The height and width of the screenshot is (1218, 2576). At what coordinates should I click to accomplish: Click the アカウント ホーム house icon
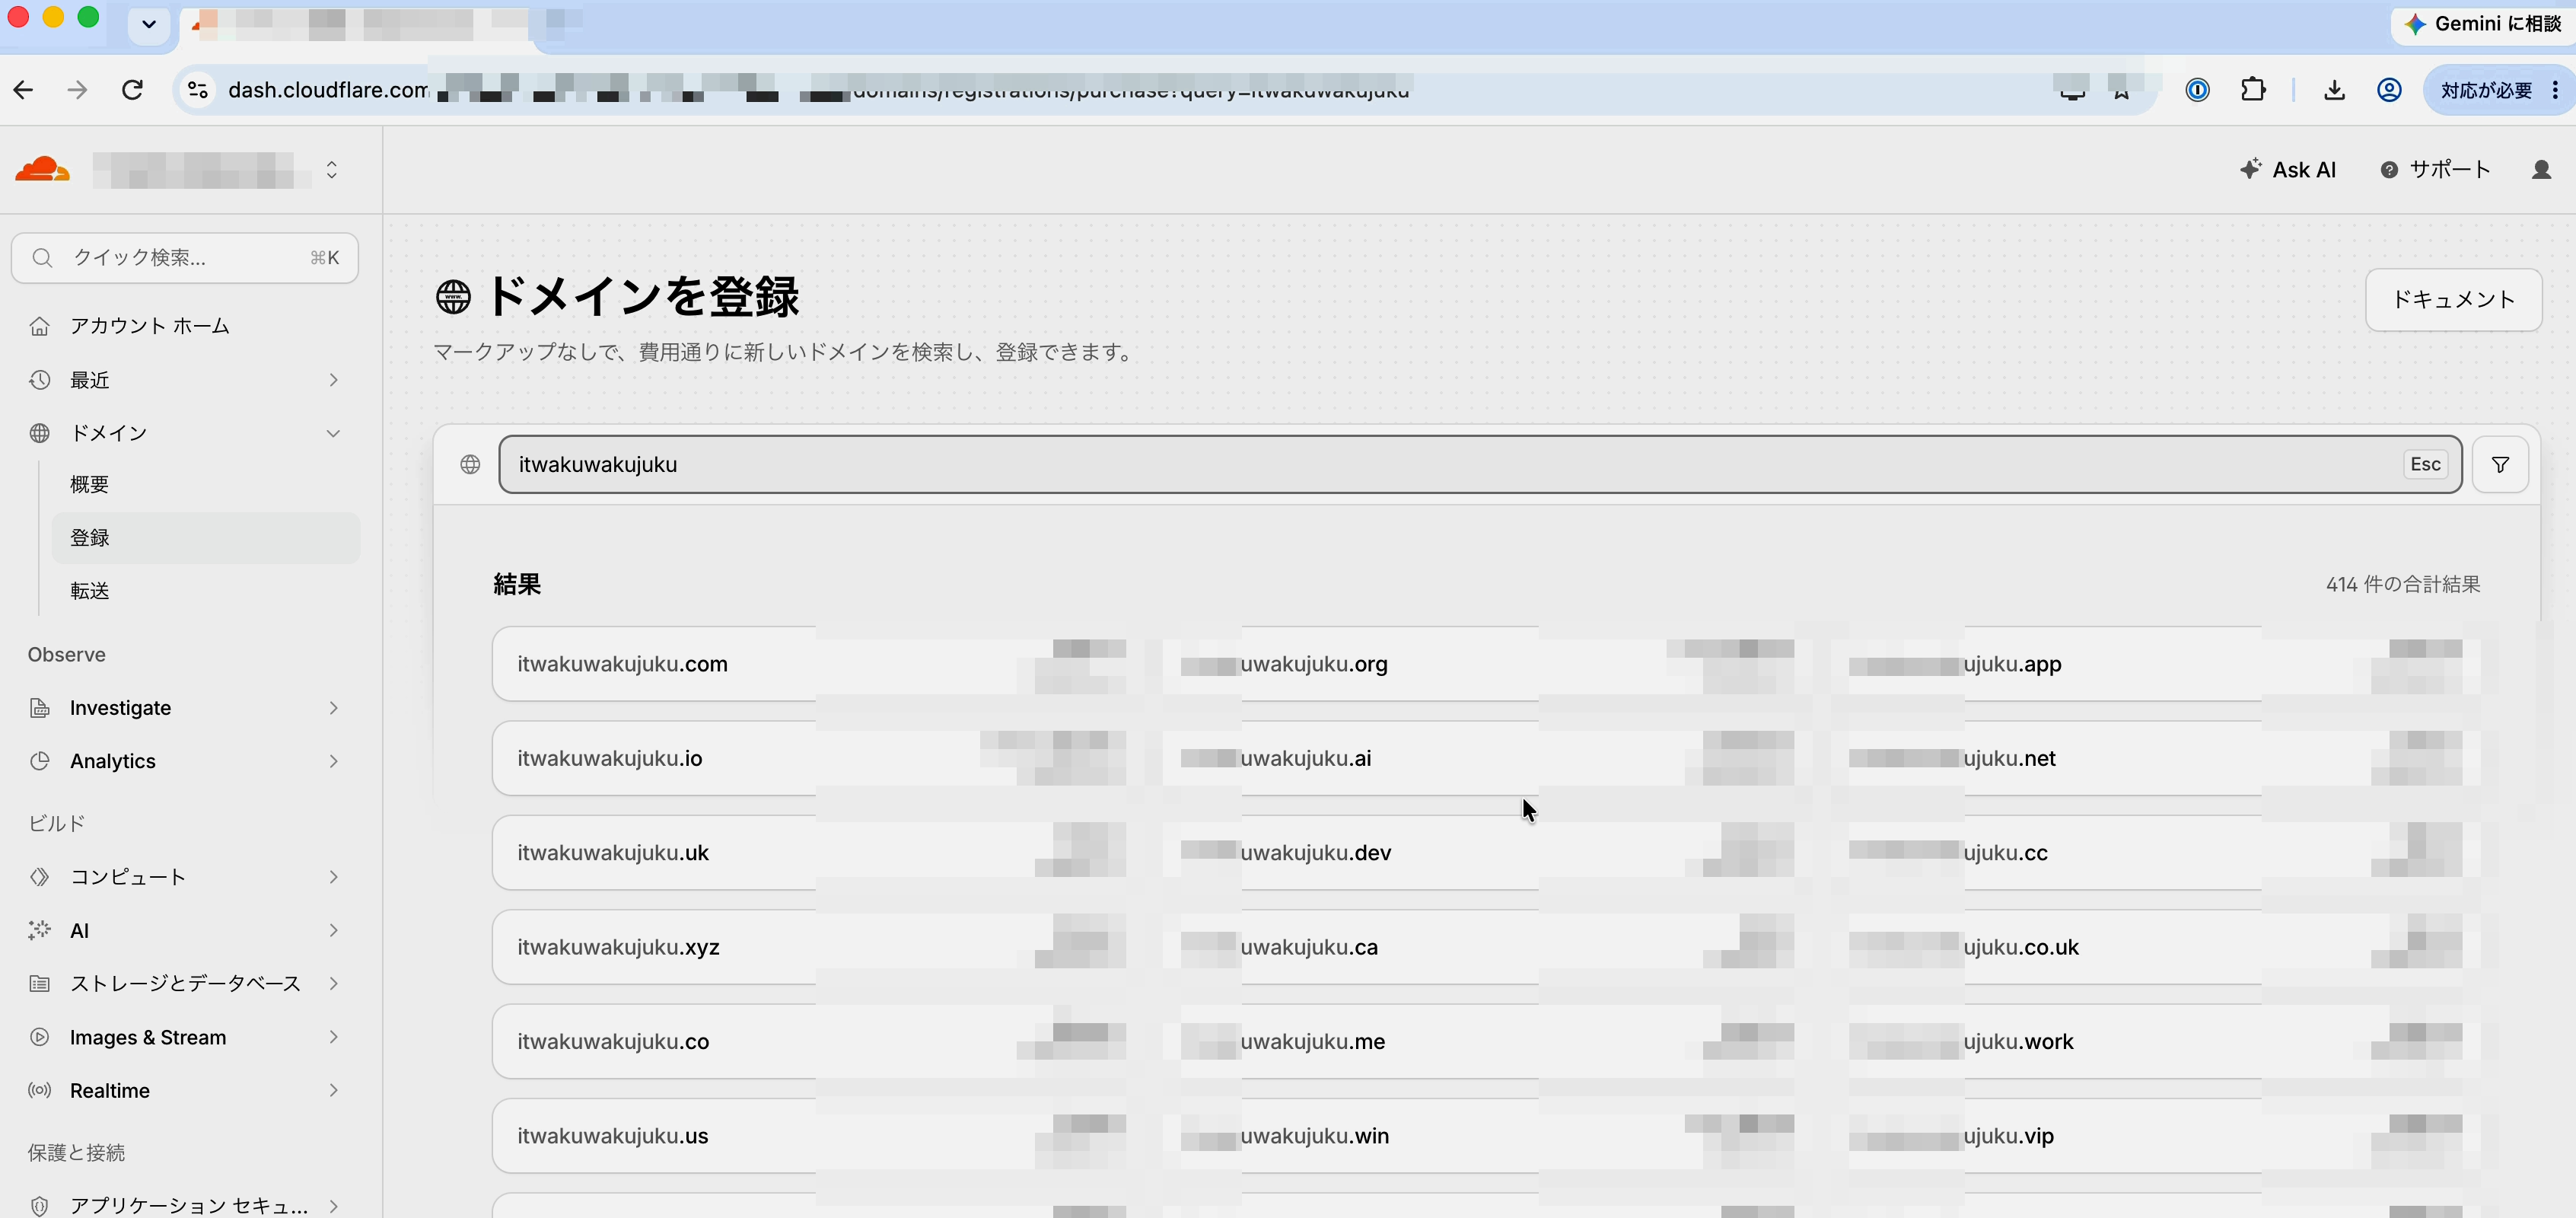40,326
